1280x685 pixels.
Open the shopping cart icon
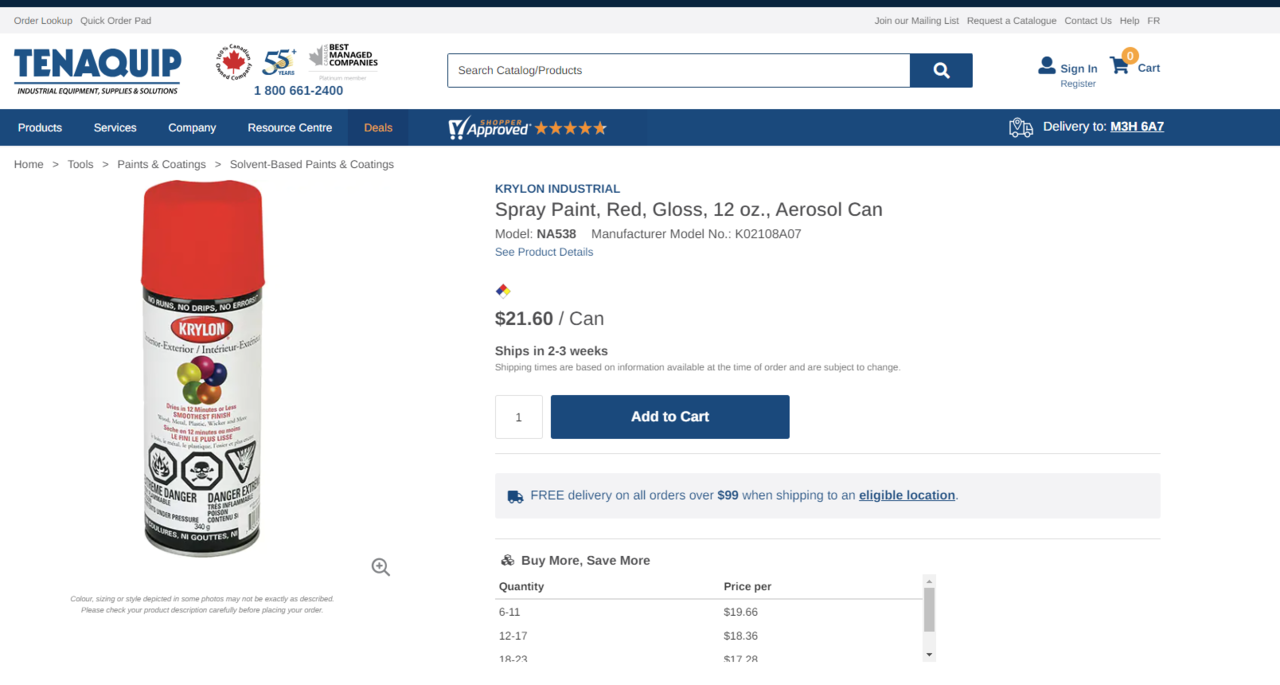coord(1120,67)
